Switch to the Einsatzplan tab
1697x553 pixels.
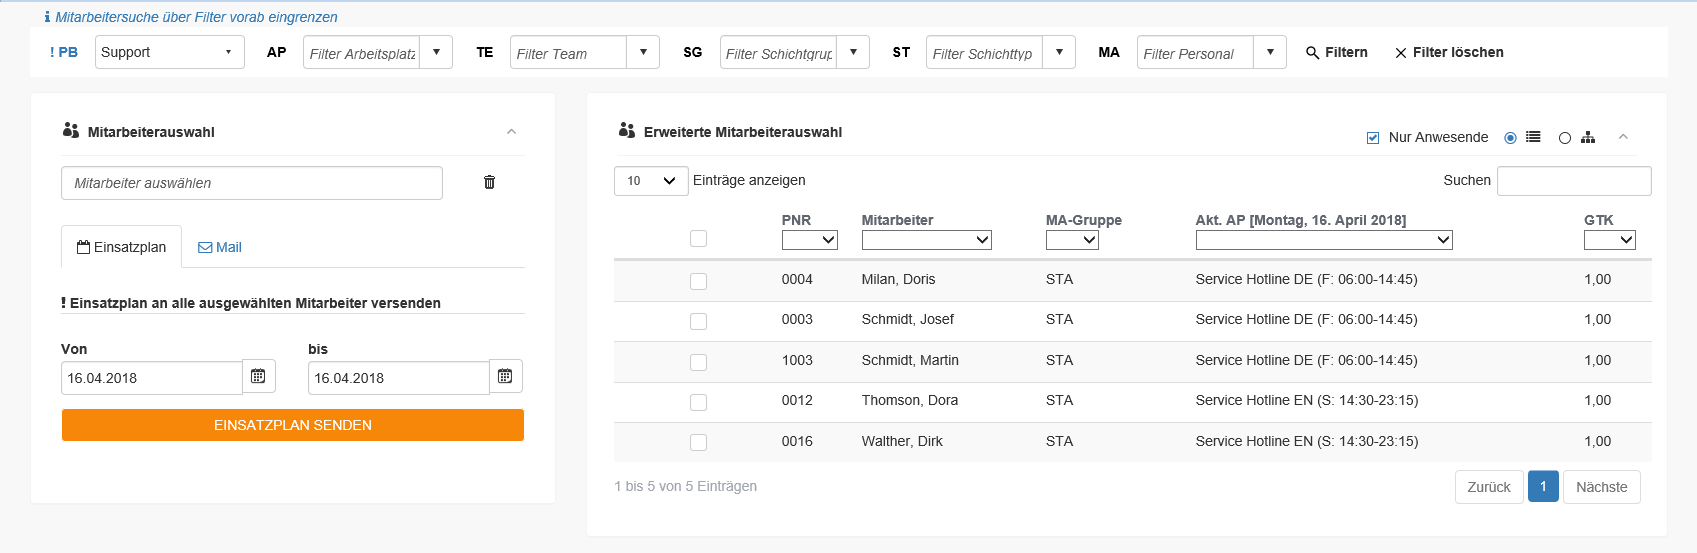121,247
